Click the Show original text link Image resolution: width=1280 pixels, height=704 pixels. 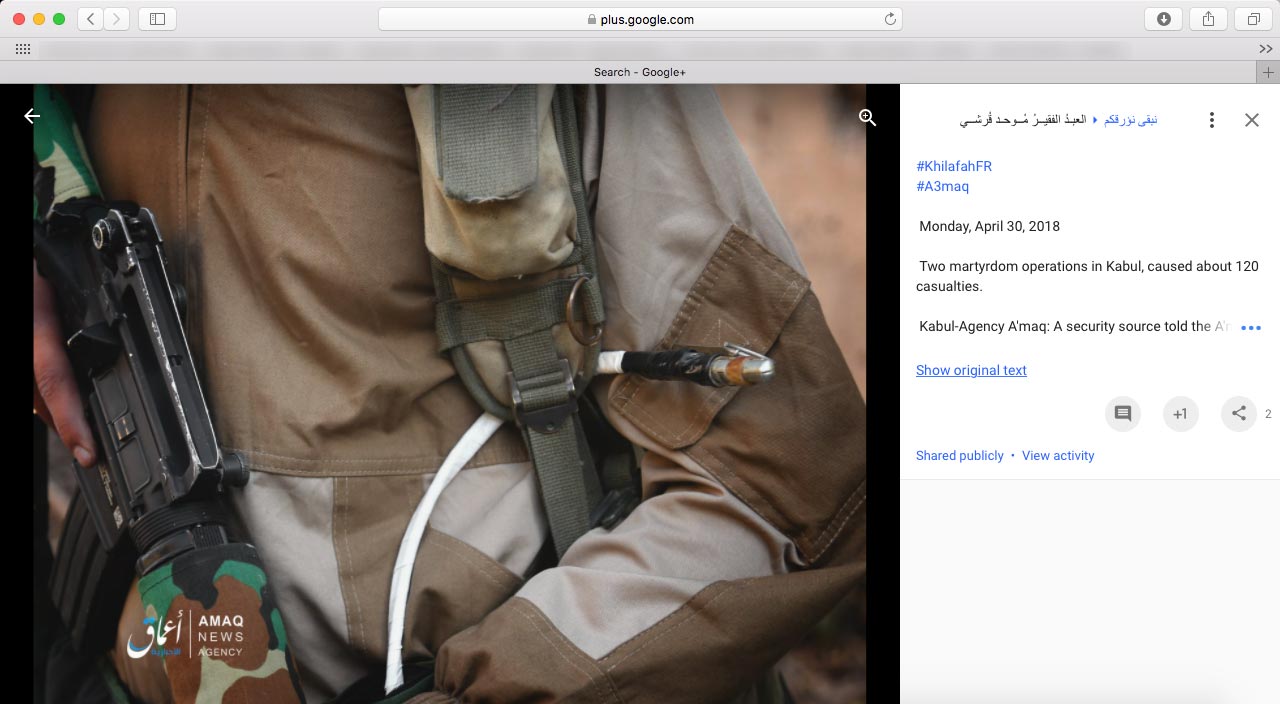[x=971, y=370]
